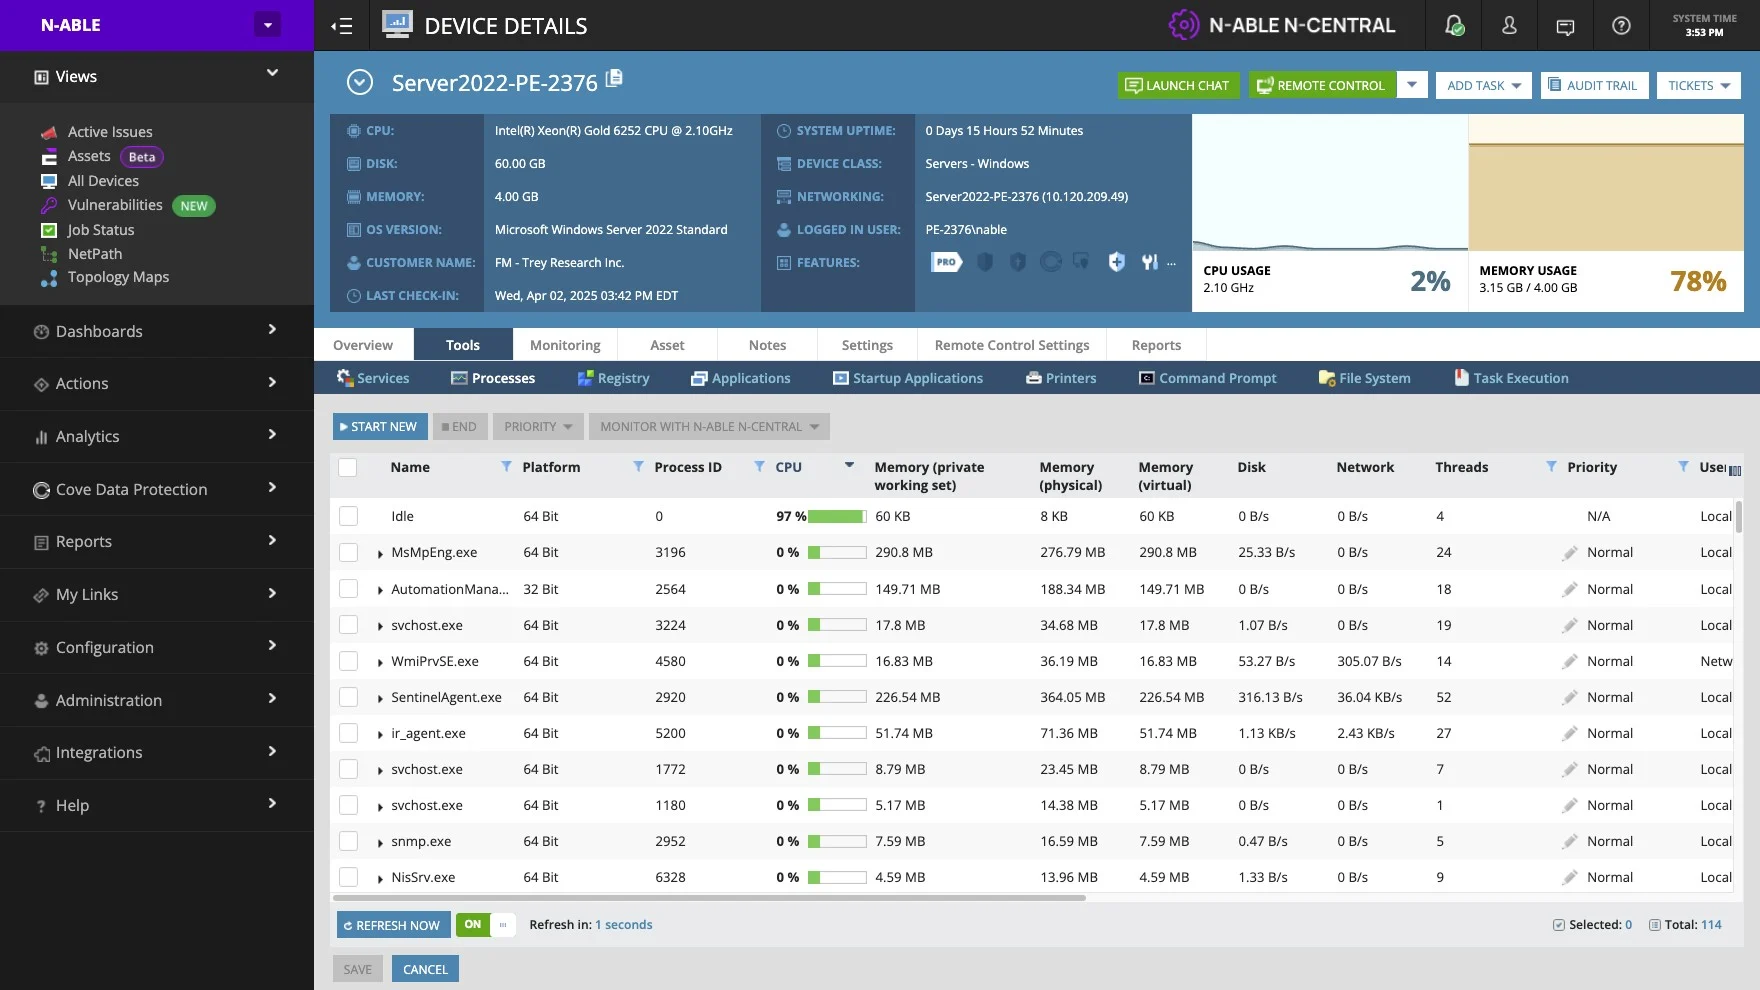Image resolution: width=1760 pixels, height=990 pixels.
Task: Open the column chooser icon
Action: pos(1735,470)
